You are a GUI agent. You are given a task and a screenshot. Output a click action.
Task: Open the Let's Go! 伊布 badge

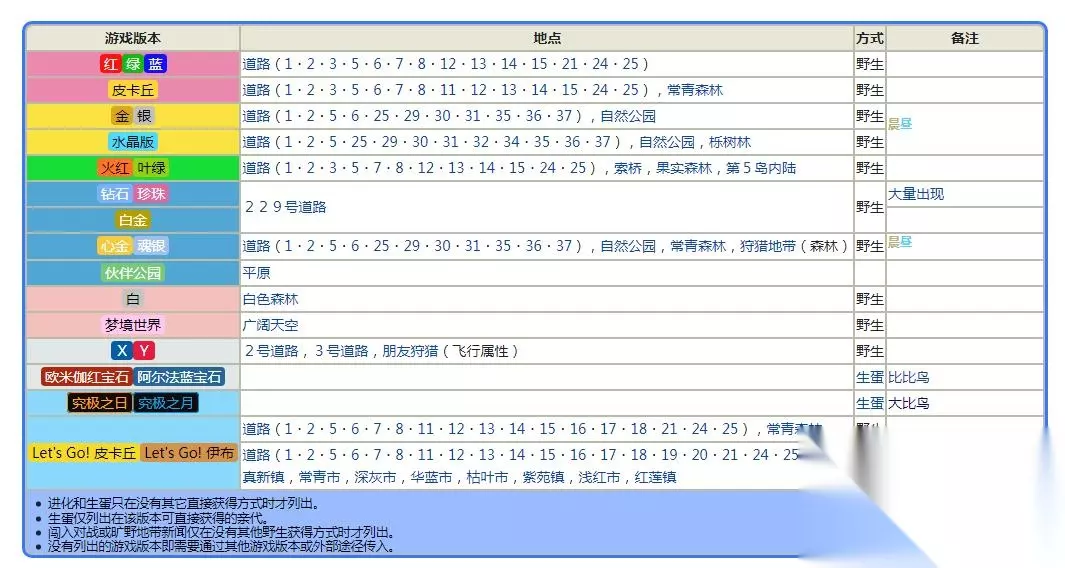click(x=189, y=453)
